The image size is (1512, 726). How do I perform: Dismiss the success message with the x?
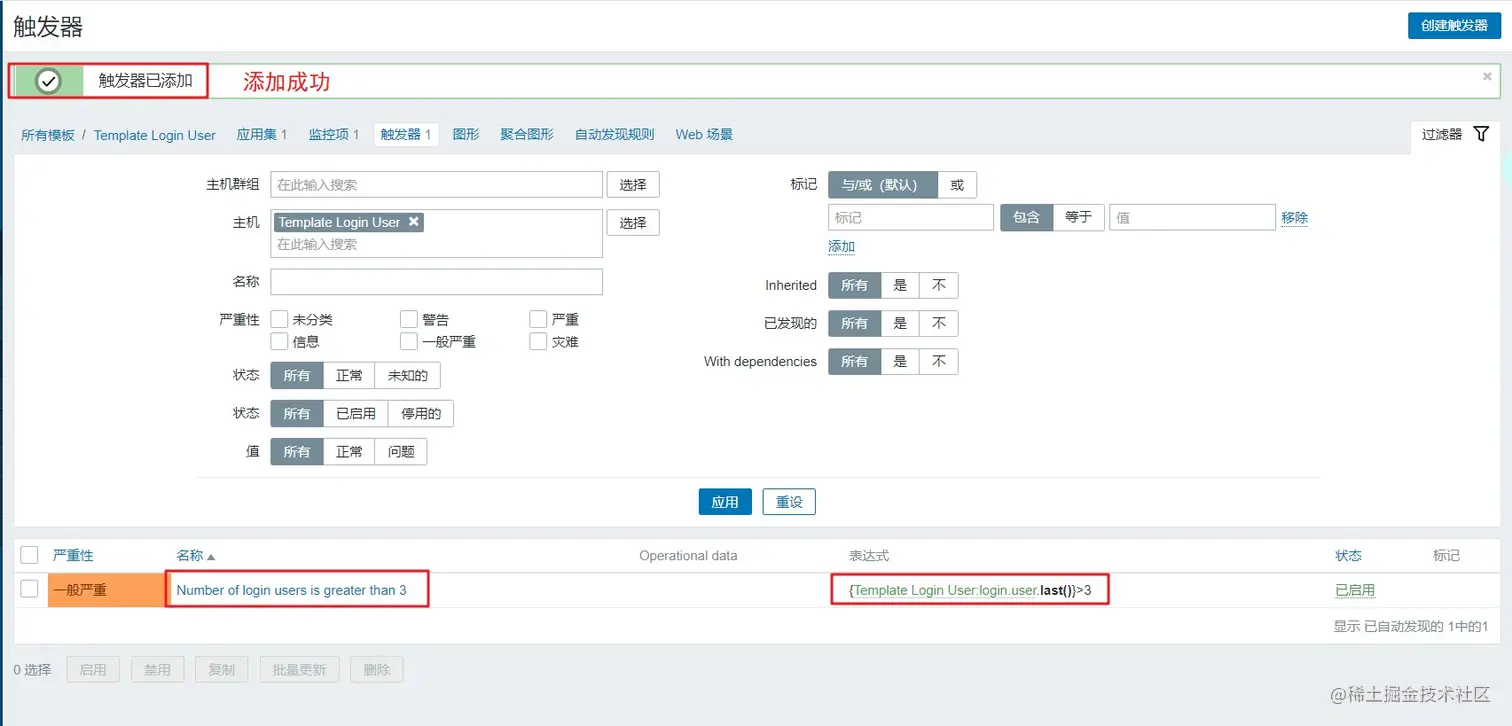pos(1487,76)
